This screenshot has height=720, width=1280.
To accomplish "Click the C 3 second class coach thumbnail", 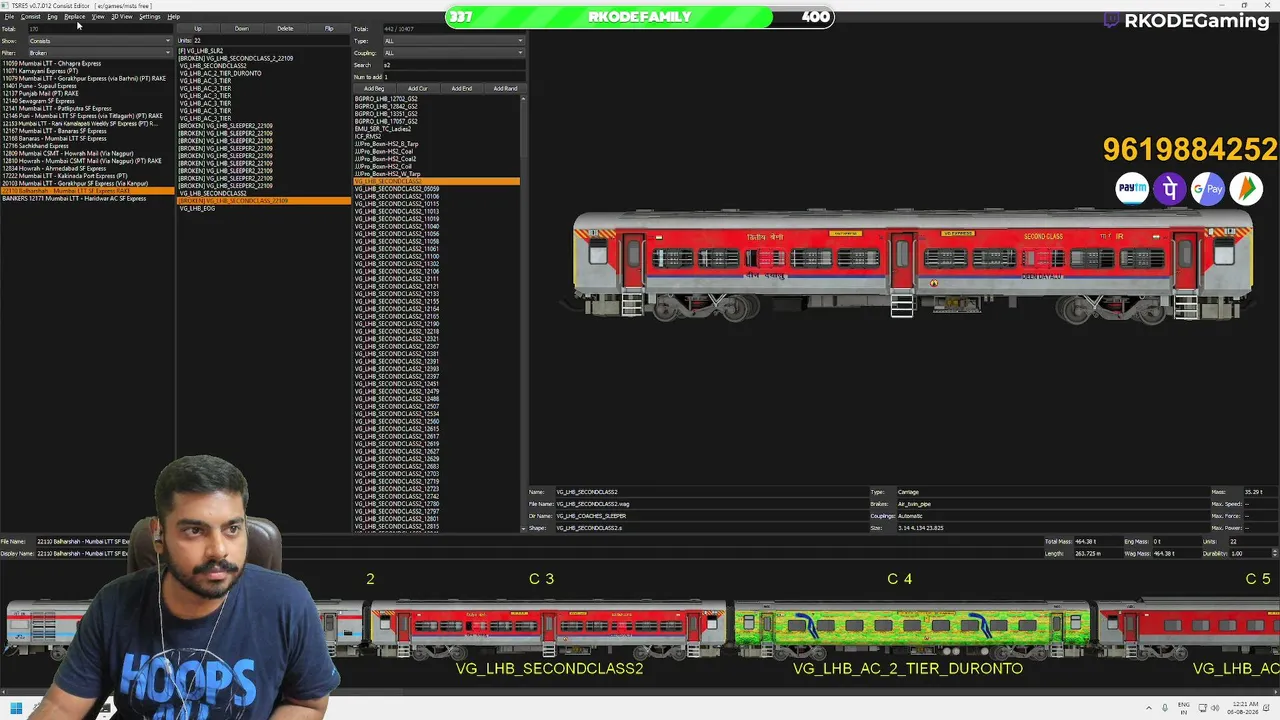I will coord(548,630).
